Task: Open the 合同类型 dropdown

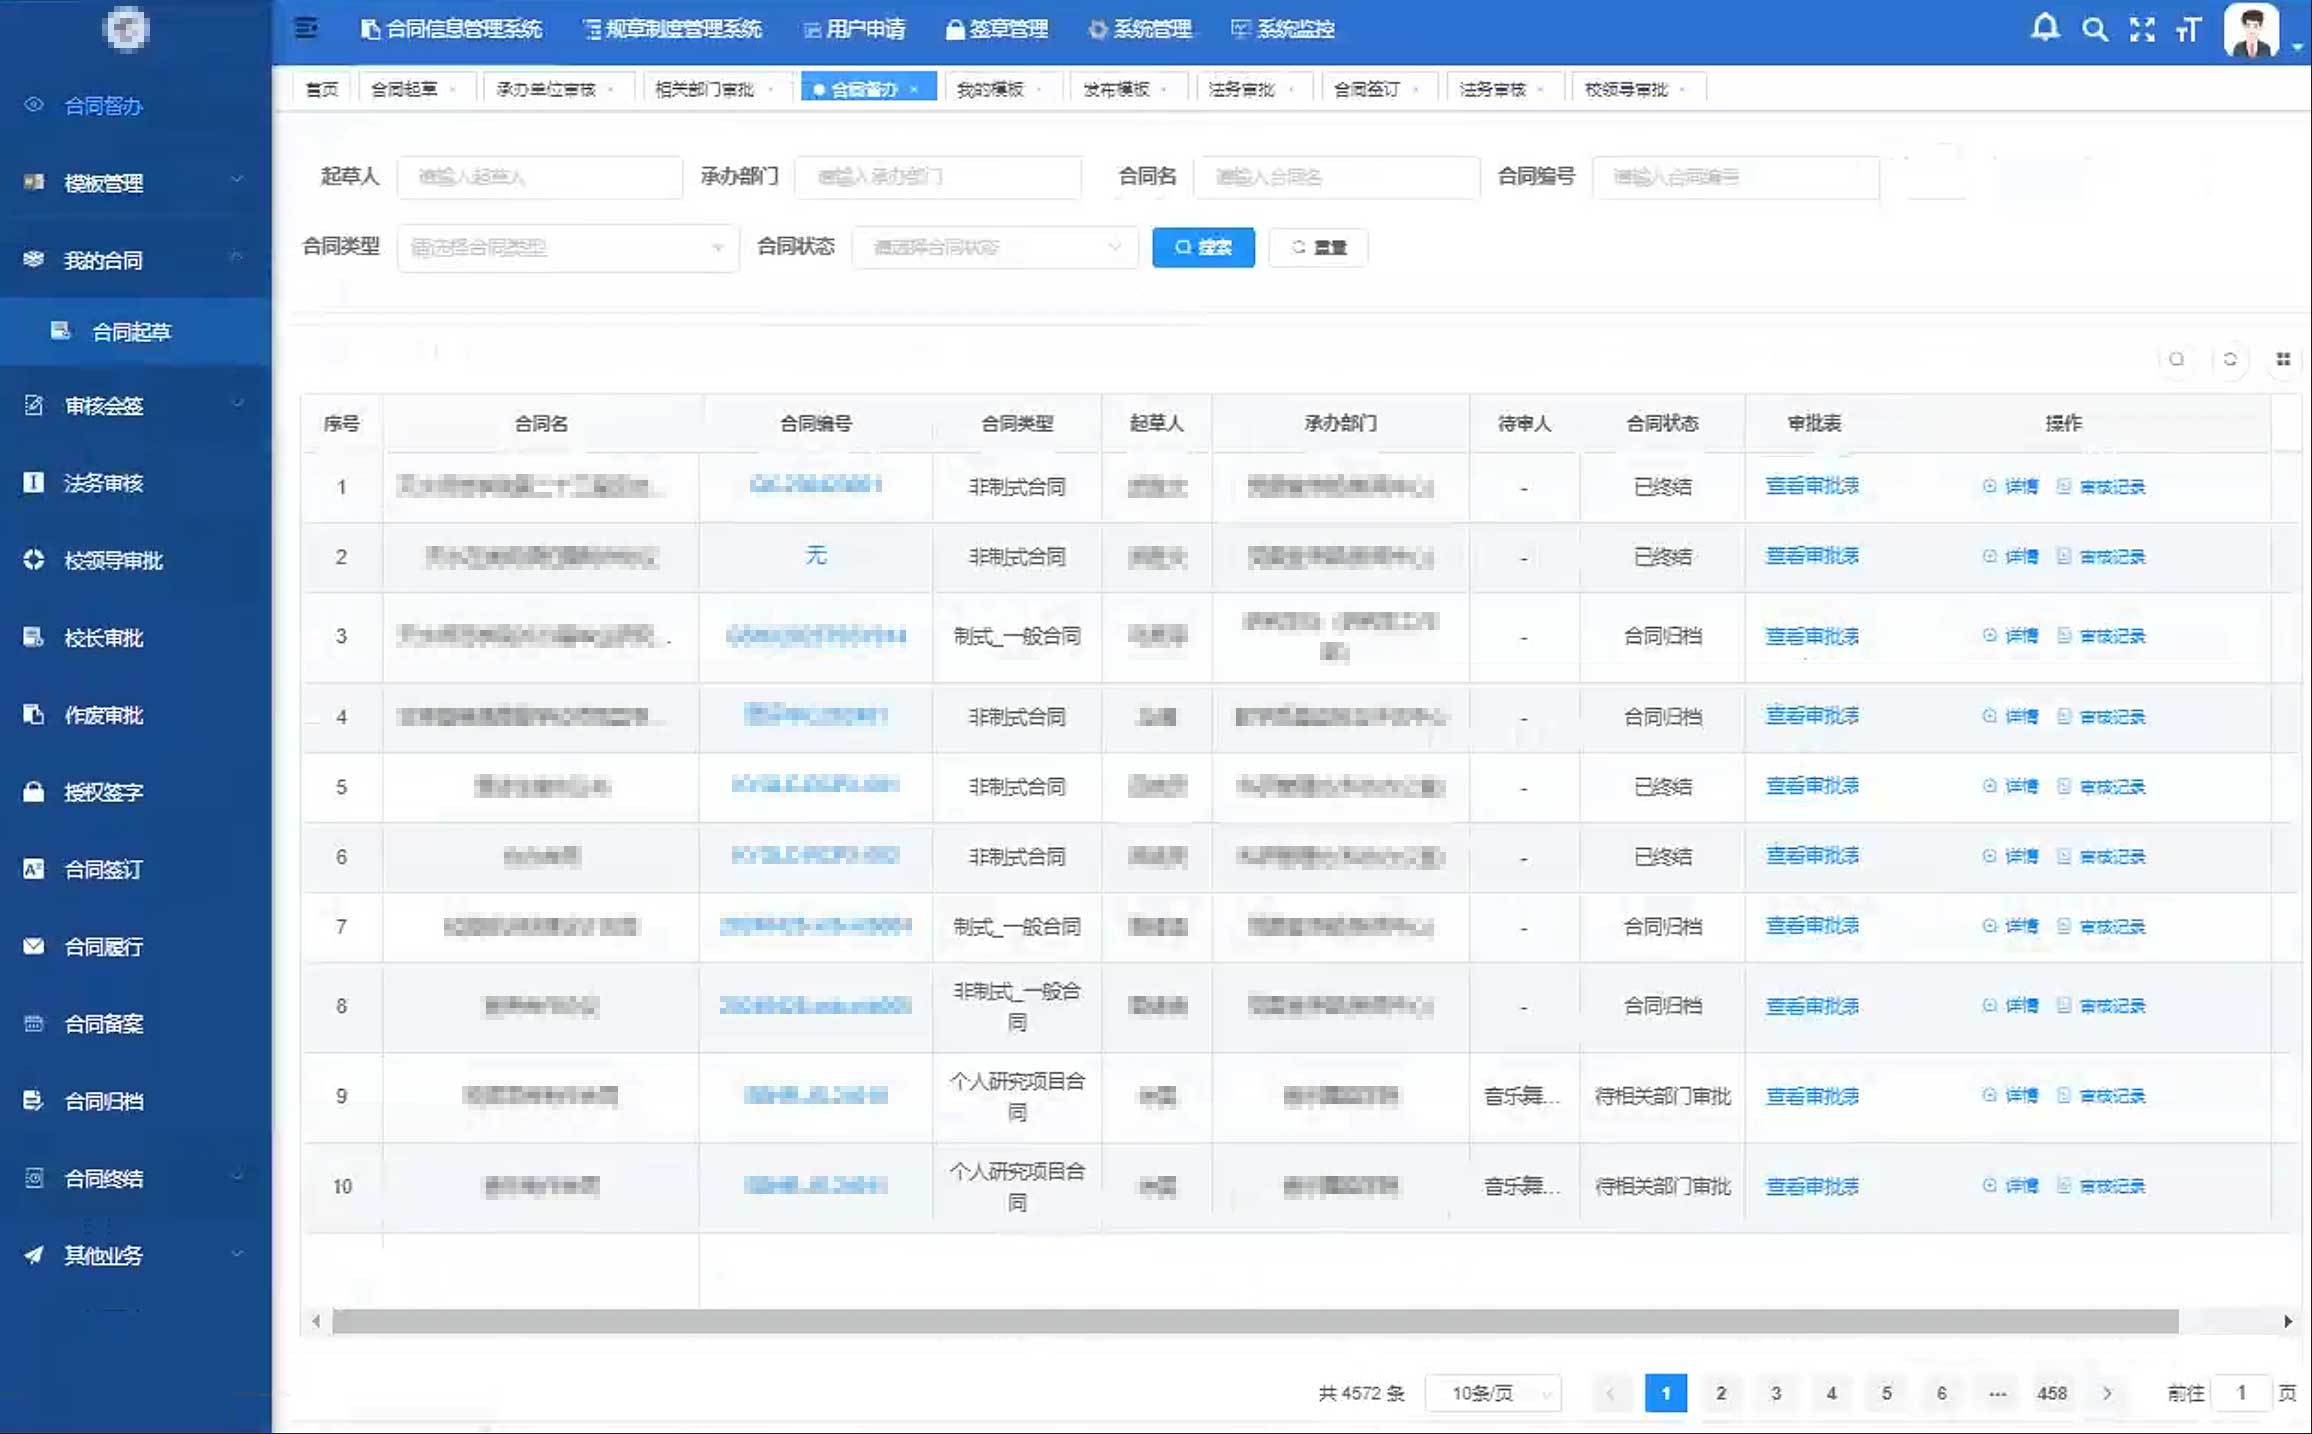Action: click(x=568, y=247)
